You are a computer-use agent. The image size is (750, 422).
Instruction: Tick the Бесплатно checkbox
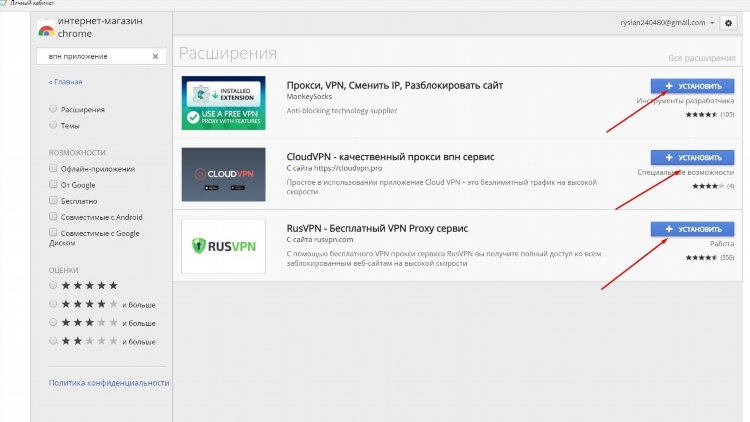coord(53,200)
